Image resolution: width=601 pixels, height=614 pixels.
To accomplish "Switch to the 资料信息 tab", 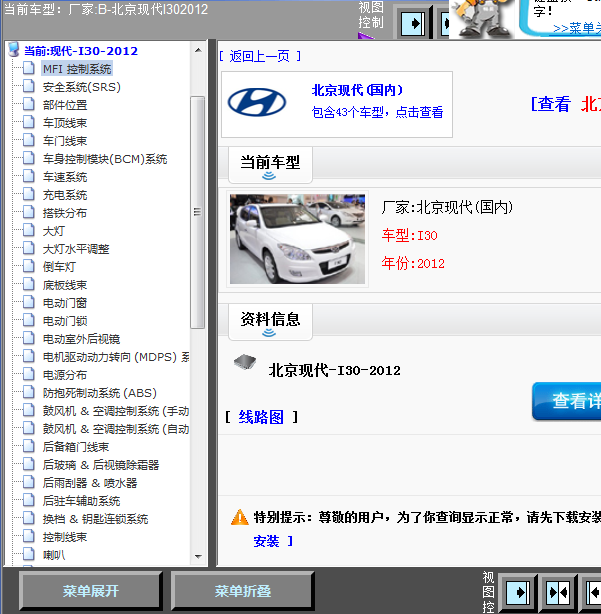I will pyautogui.click(x=270, y=321).
